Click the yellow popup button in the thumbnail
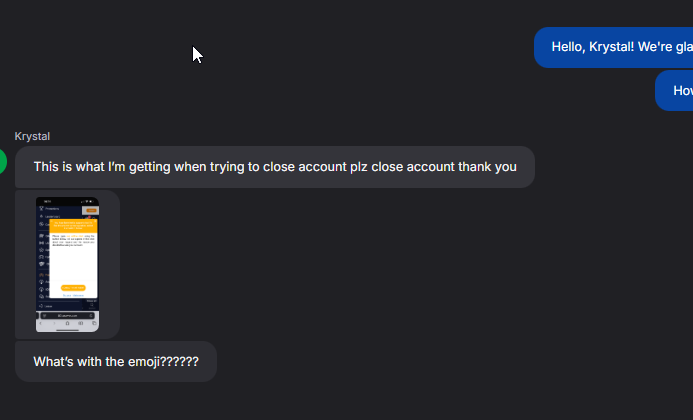 [x=73, y=287]
